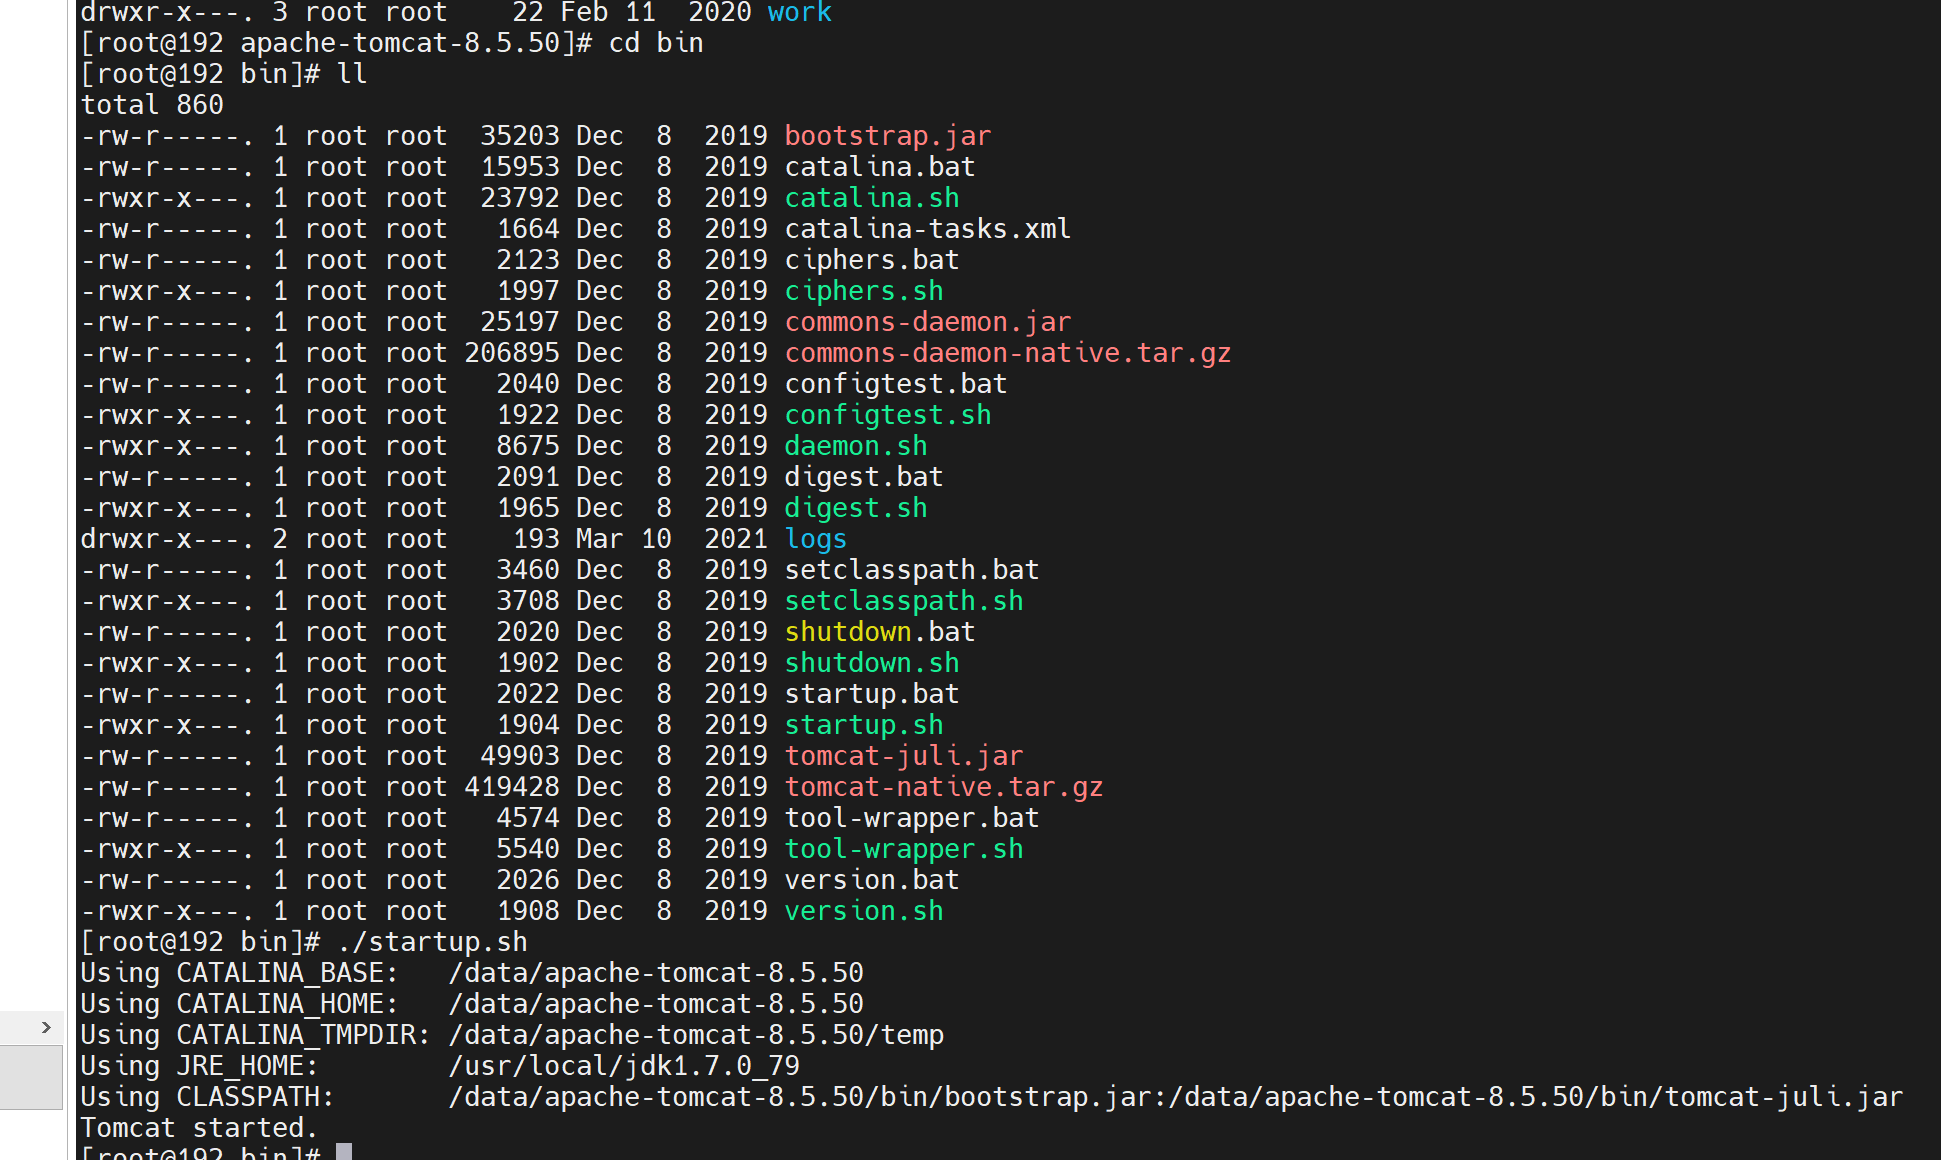
Task: Click the tomcat-native.tar.gz file name
Action: (943, 787)
